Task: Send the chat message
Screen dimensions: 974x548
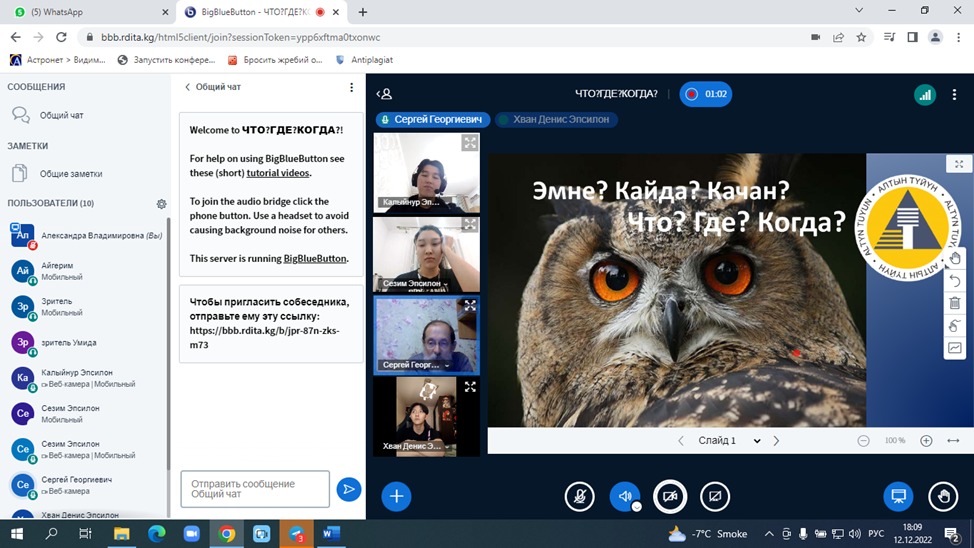Action: pos(348,489)
